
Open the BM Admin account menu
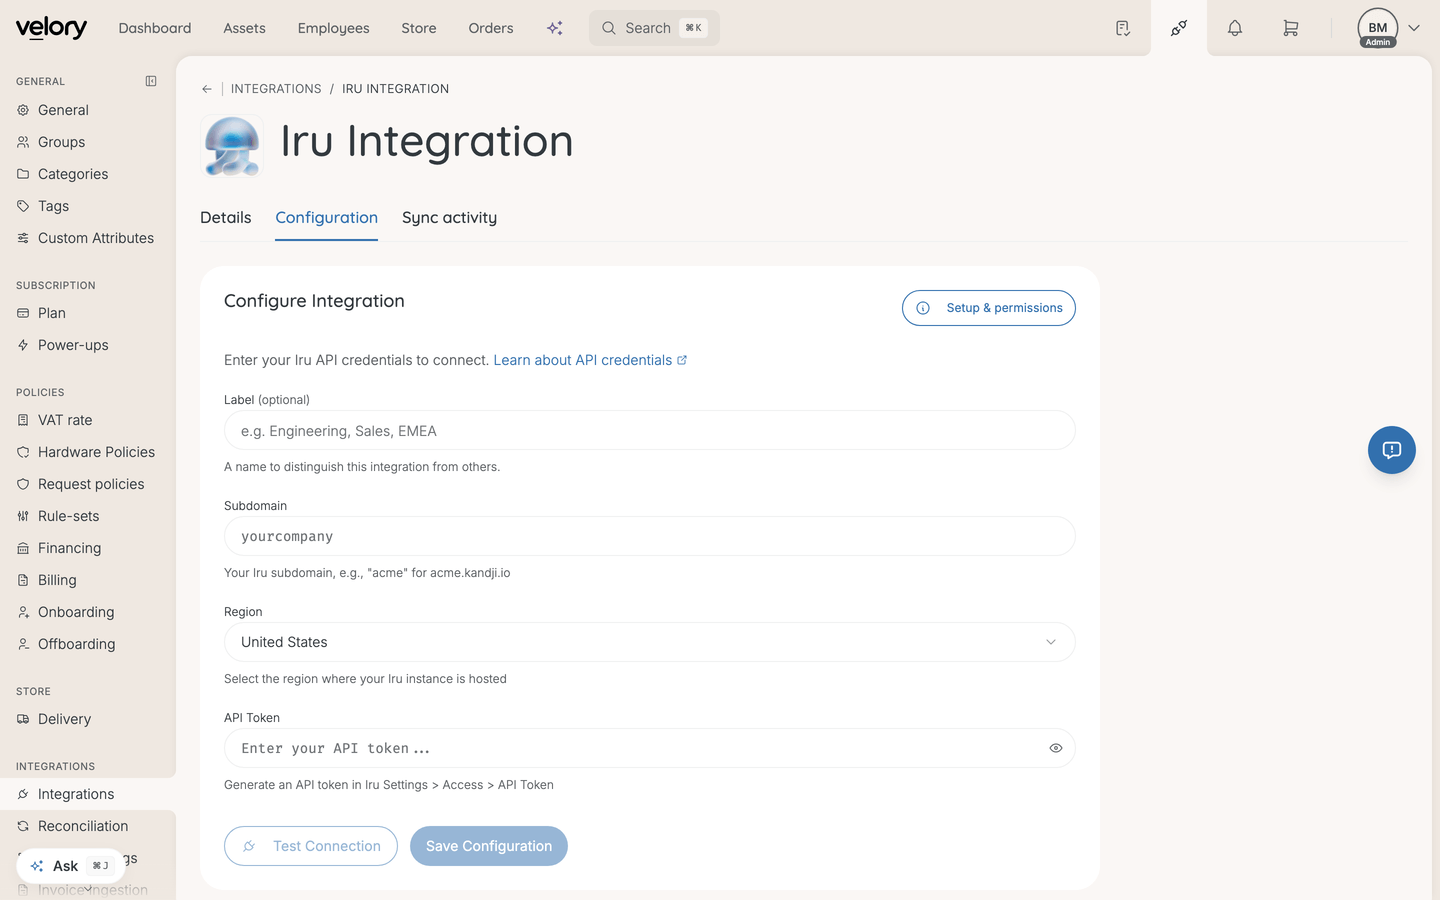(x=1388, y=28)
